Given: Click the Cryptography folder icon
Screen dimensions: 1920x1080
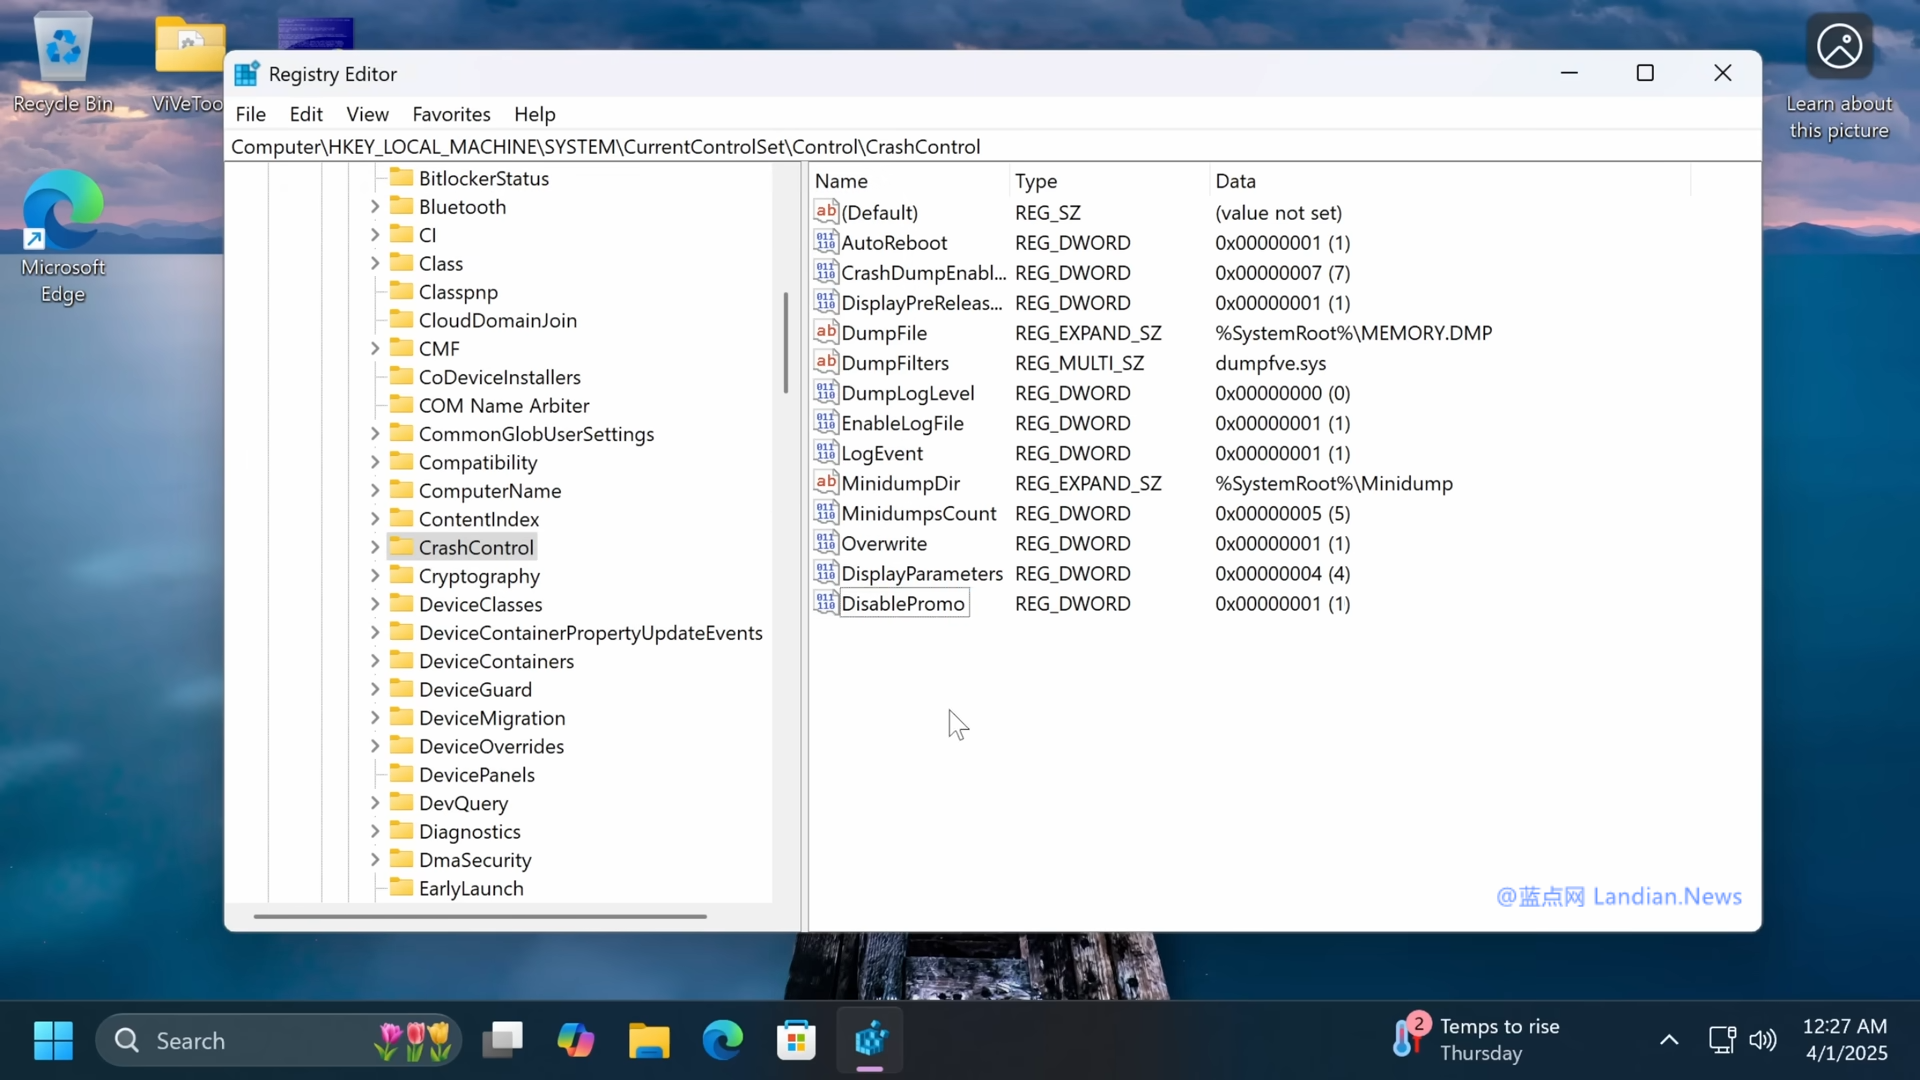Looking at the screenshot, I should (401, 575).
